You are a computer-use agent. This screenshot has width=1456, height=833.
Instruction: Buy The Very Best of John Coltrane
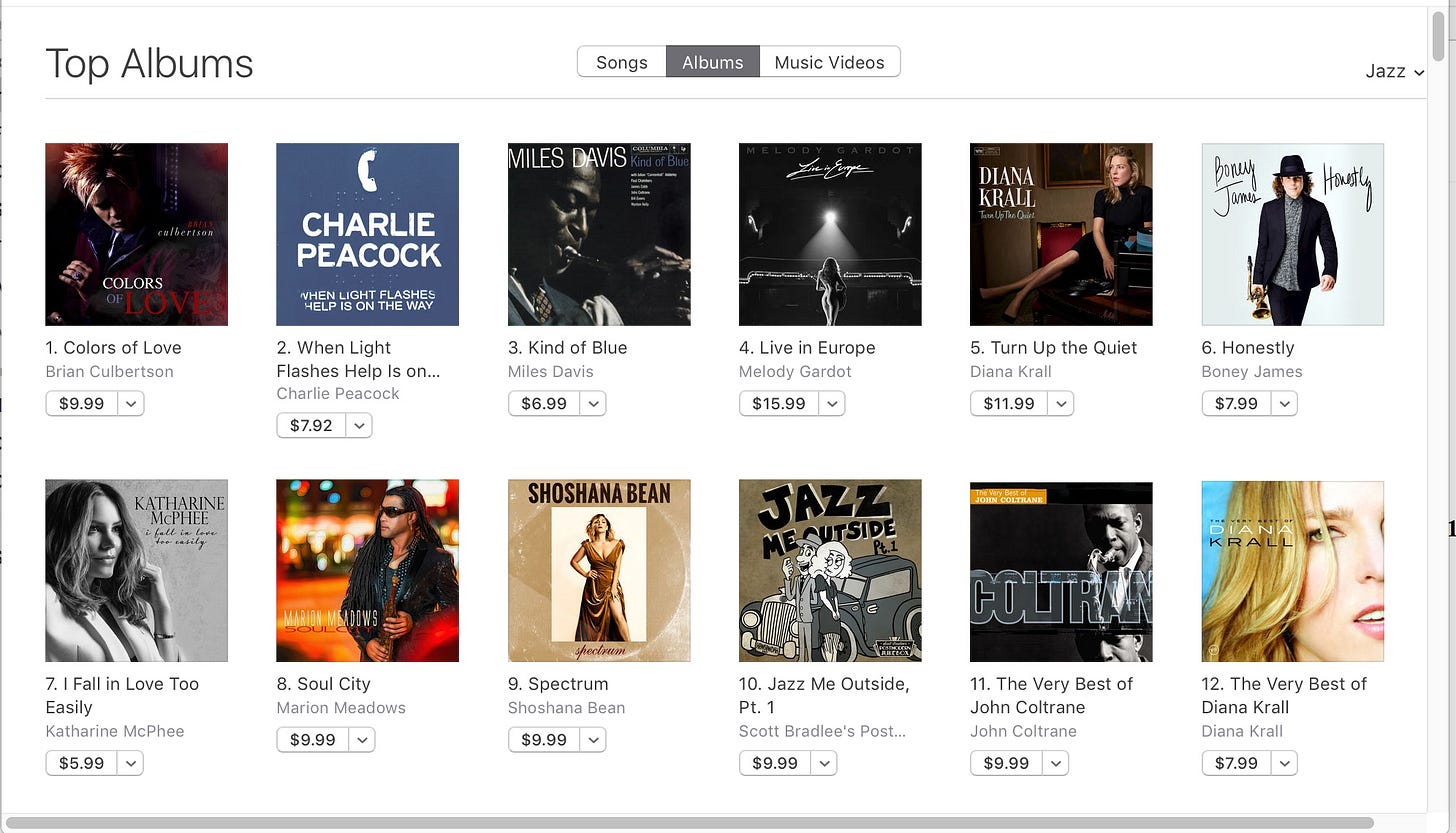(x=1006, y=763)
